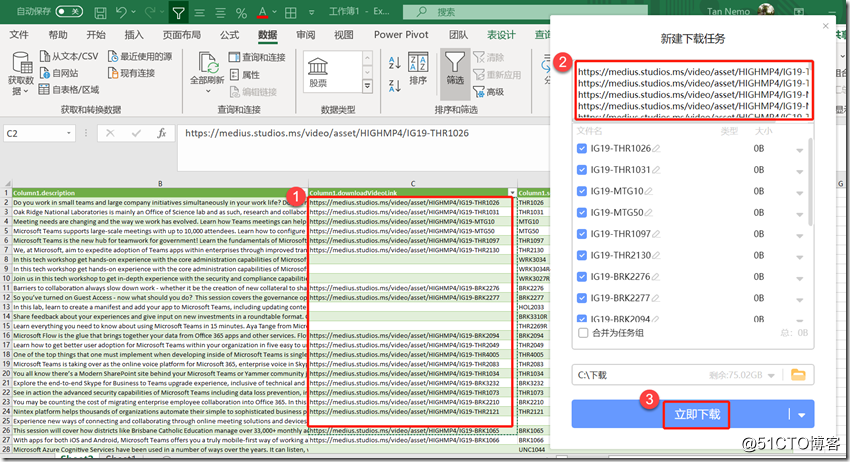
Task: Toggle the 自动保存 autosave switch
Action: [69, 11]
